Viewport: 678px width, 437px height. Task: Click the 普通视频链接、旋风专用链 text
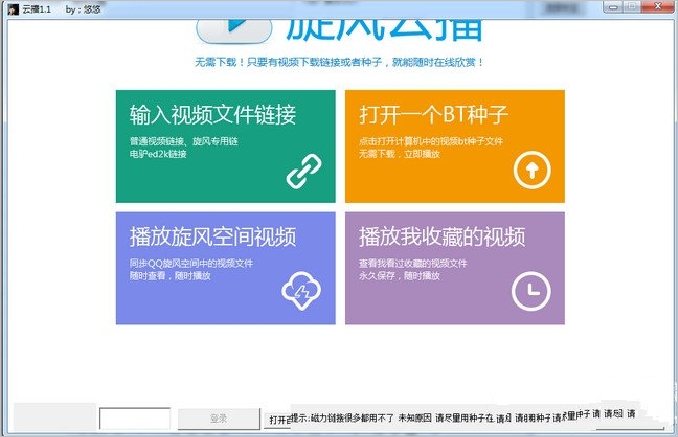184,141
